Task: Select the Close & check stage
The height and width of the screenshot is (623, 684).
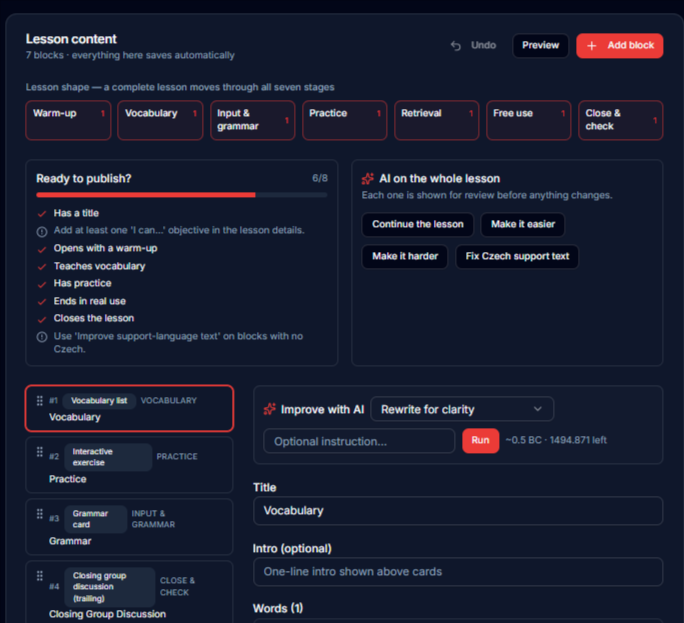Action: click(621, 120)
